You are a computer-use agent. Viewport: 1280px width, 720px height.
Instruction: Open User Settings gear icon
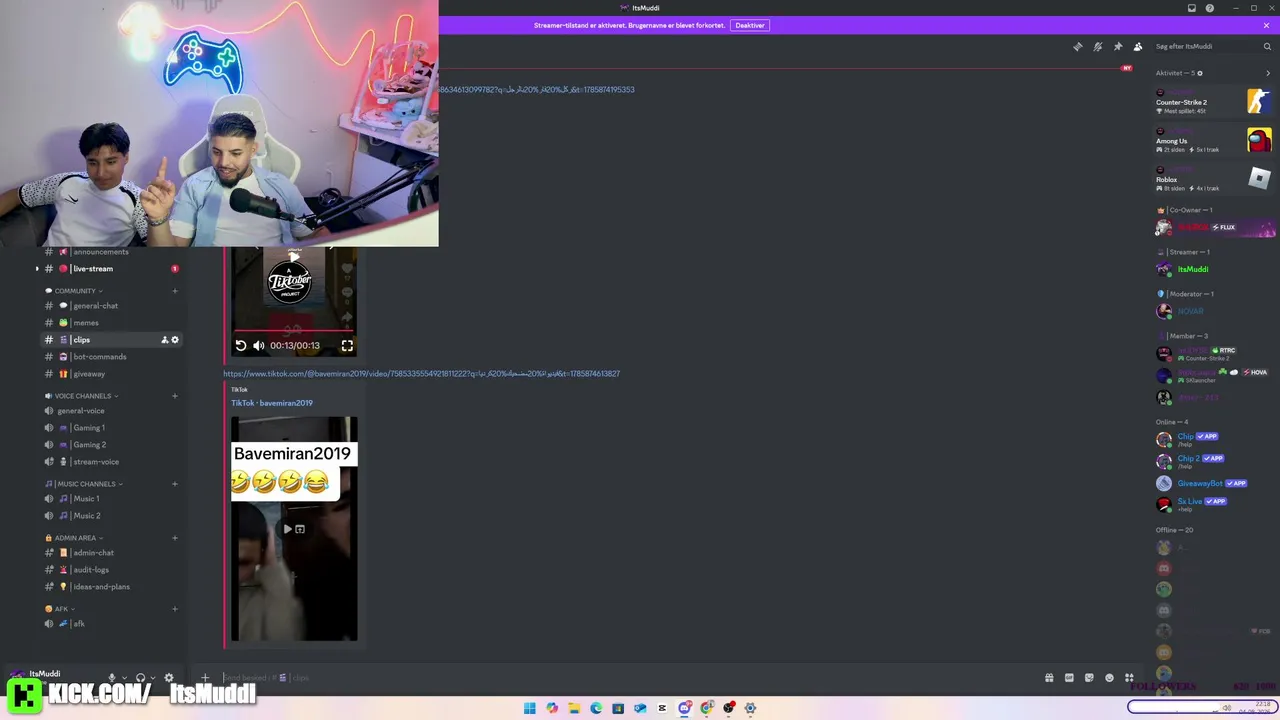168,678
